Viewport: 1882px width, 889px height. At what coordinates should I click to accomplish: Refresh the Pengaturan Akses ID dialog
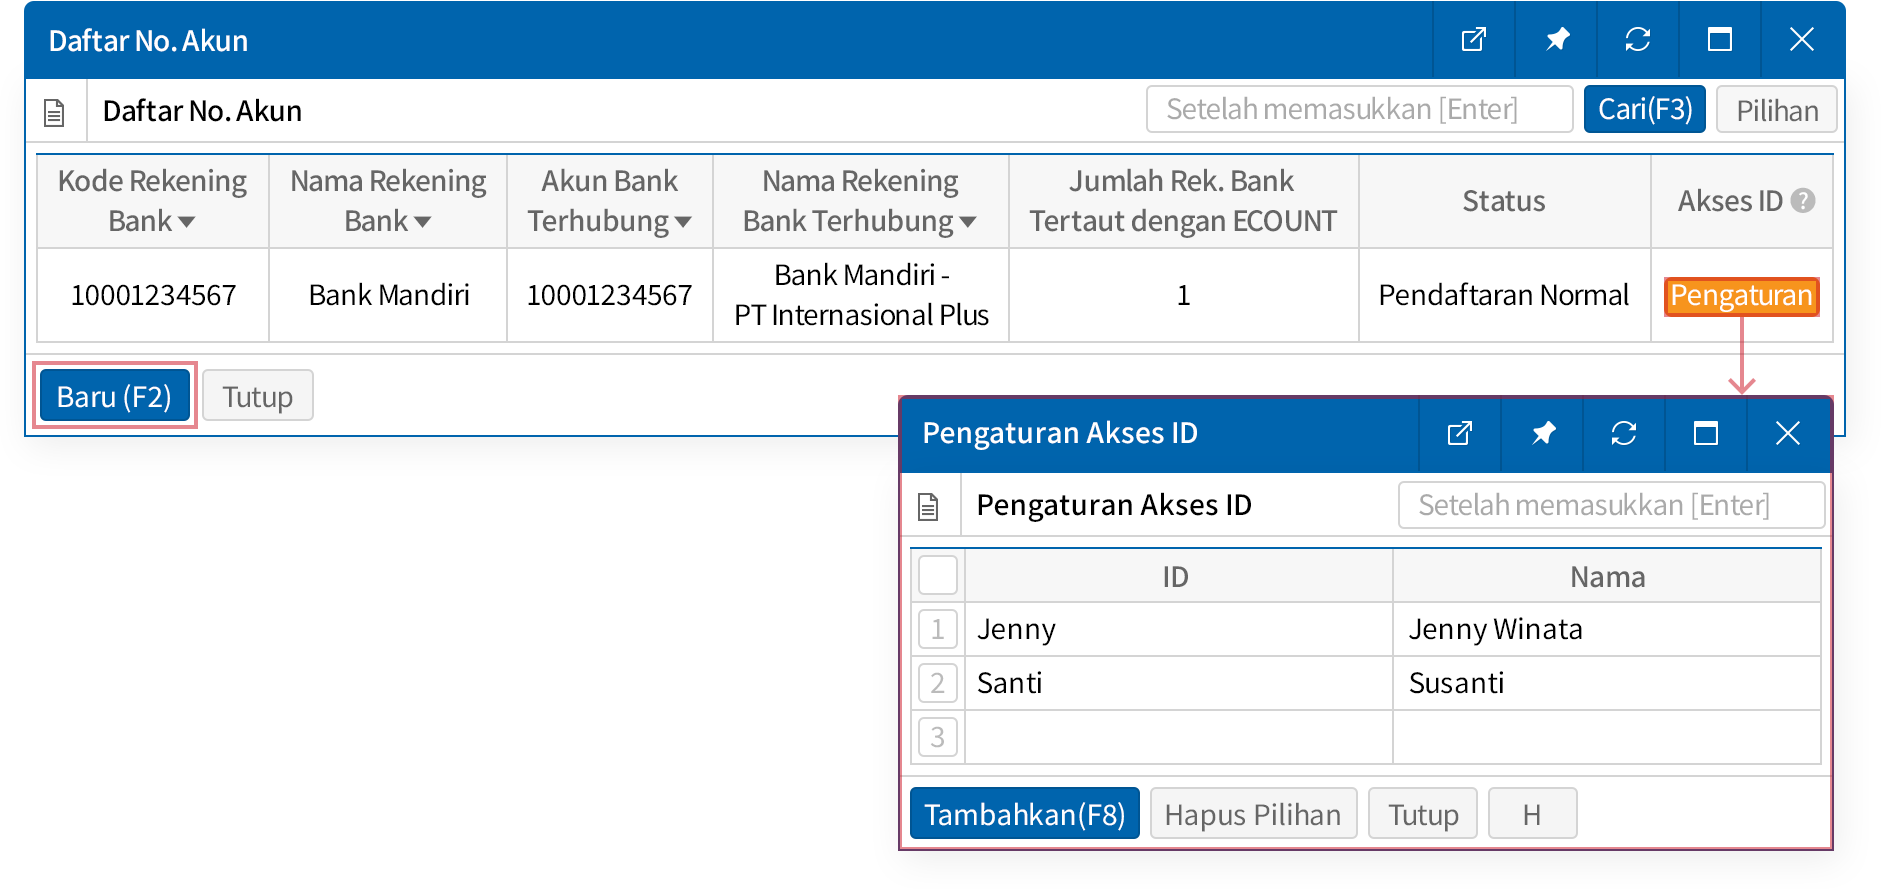click(1623, 433)
